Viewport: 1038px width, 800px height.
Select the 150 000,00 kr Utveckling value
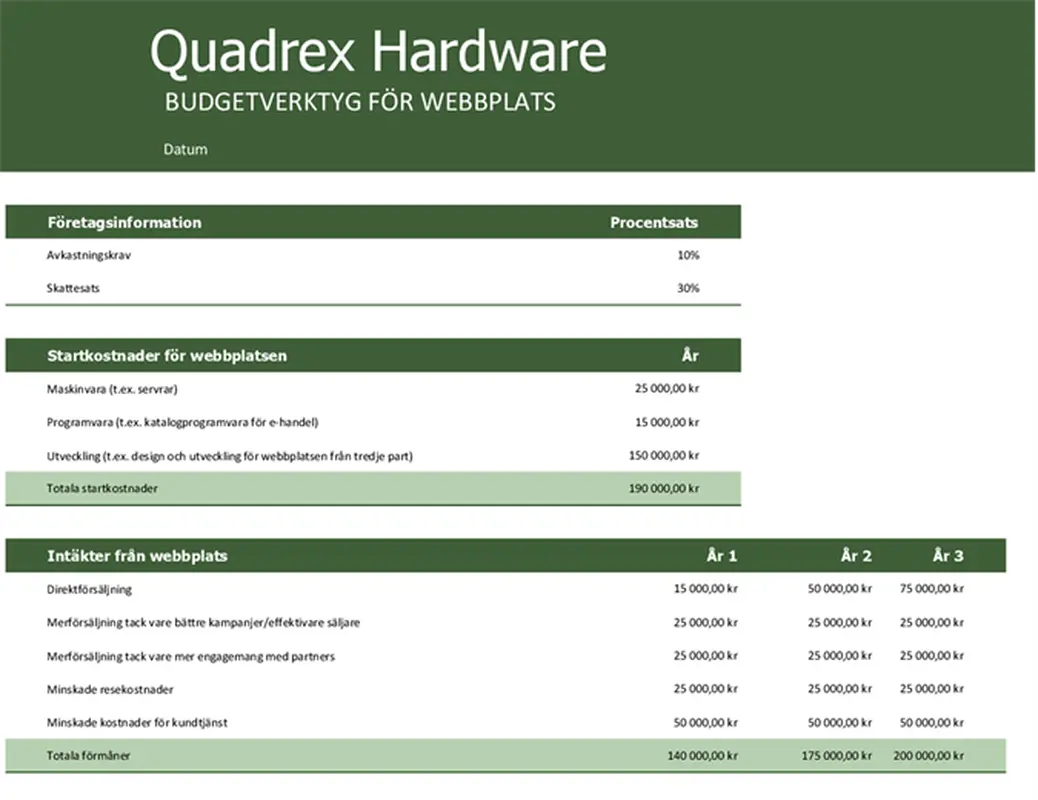664,456
